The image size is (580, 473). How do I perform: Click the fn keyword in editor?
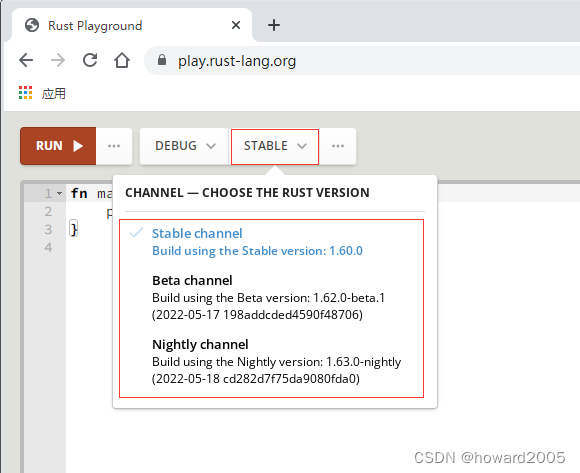coord(79,193)
